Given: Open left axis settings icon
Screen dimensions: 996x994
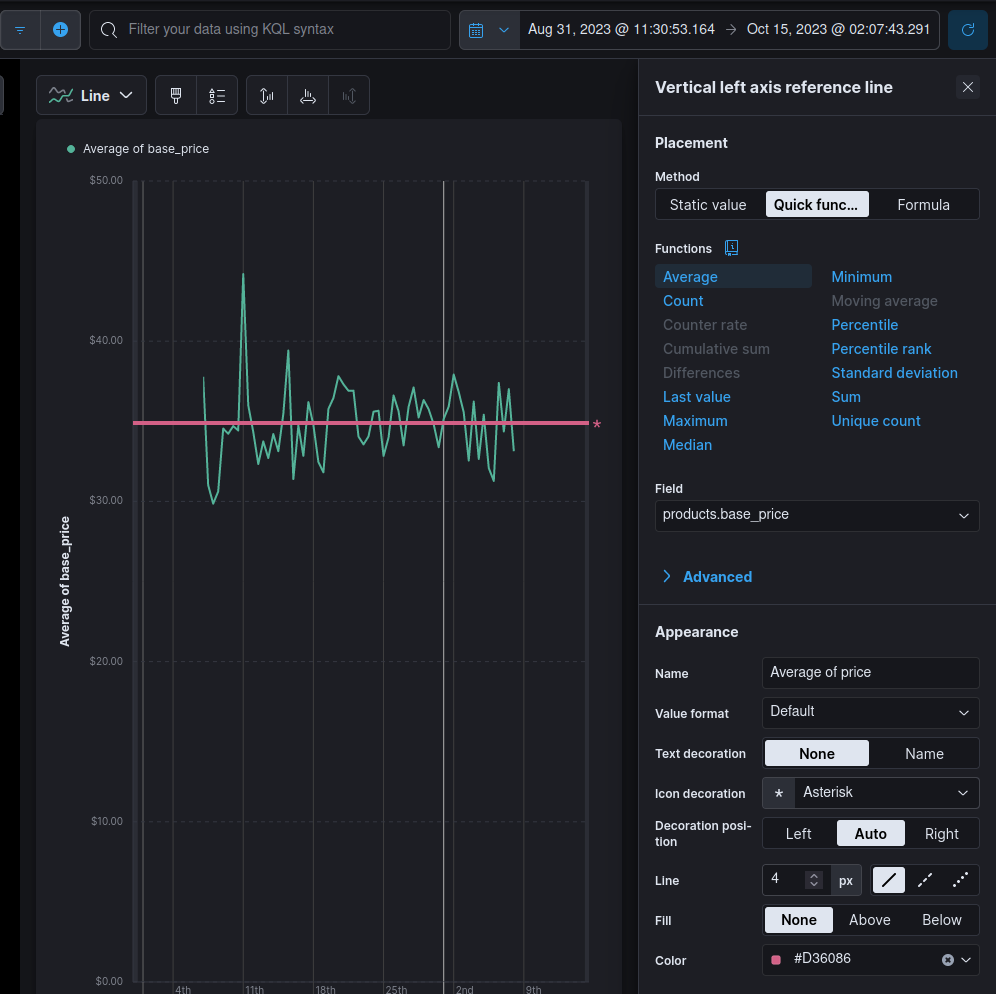Looking at the screenshot, I should 267,96.
